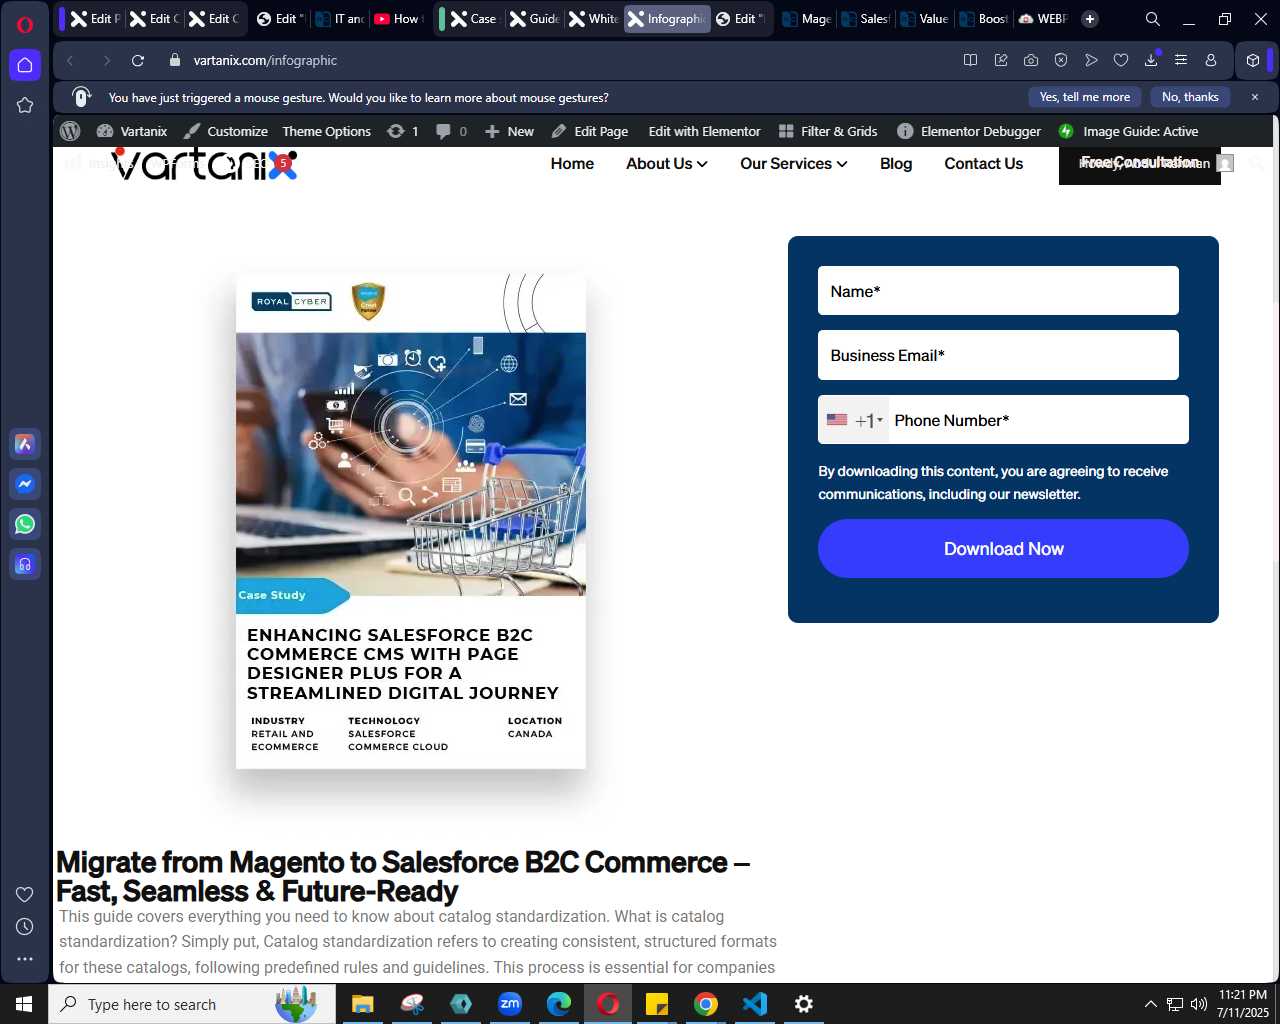
Task: Click the Opera menu logo
Action: (x=25, y=25)
